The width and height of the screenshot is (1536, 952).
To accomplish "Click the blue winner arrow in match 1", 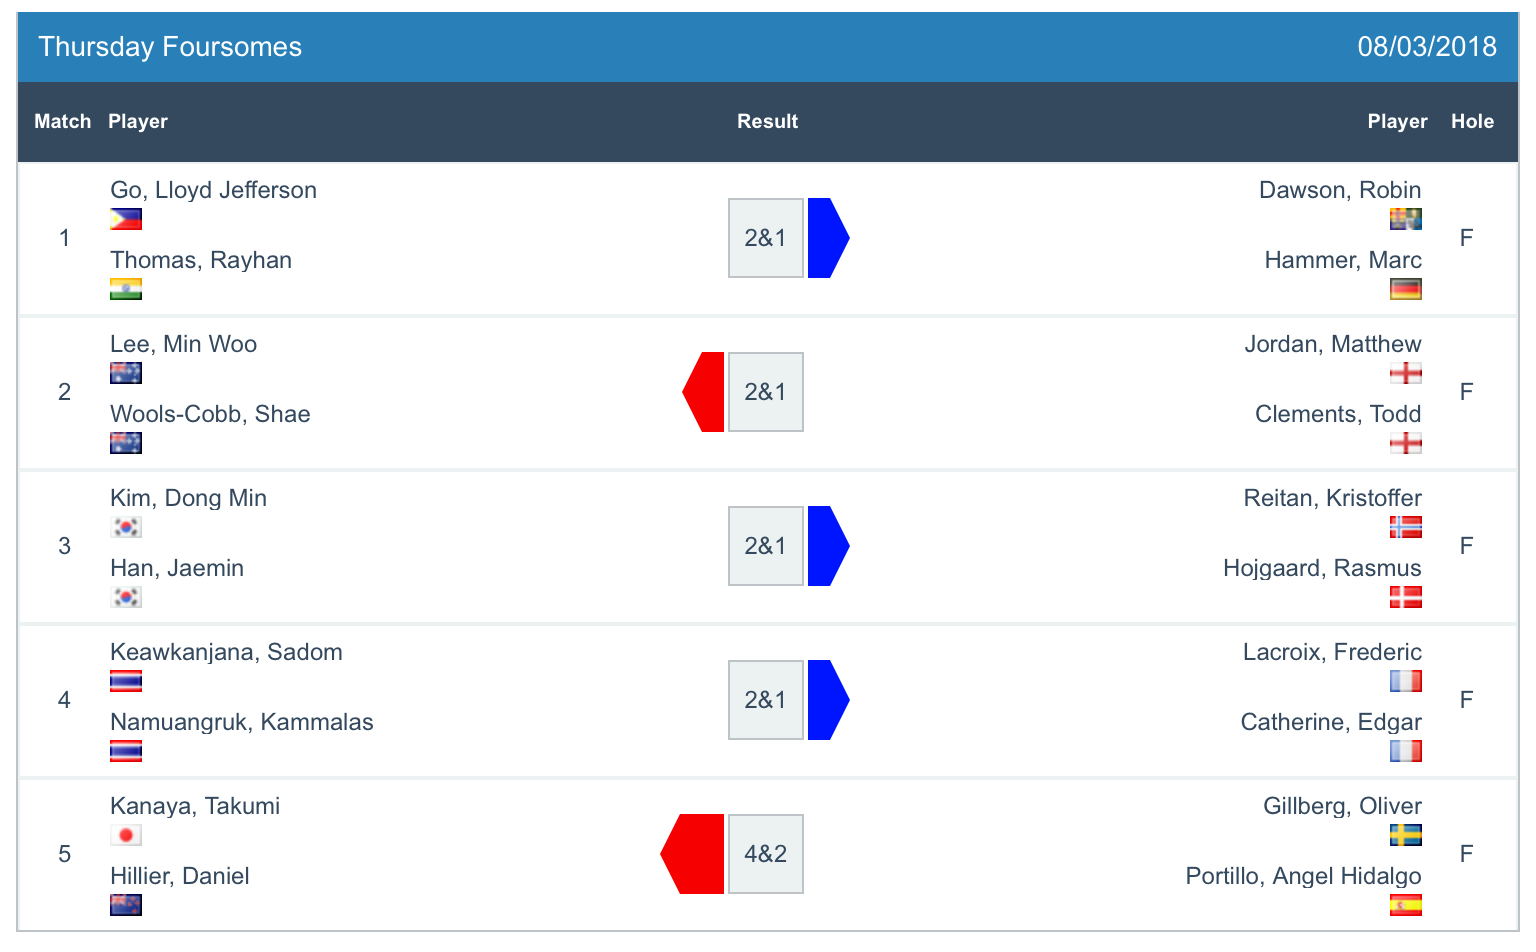I will point(828,238).
